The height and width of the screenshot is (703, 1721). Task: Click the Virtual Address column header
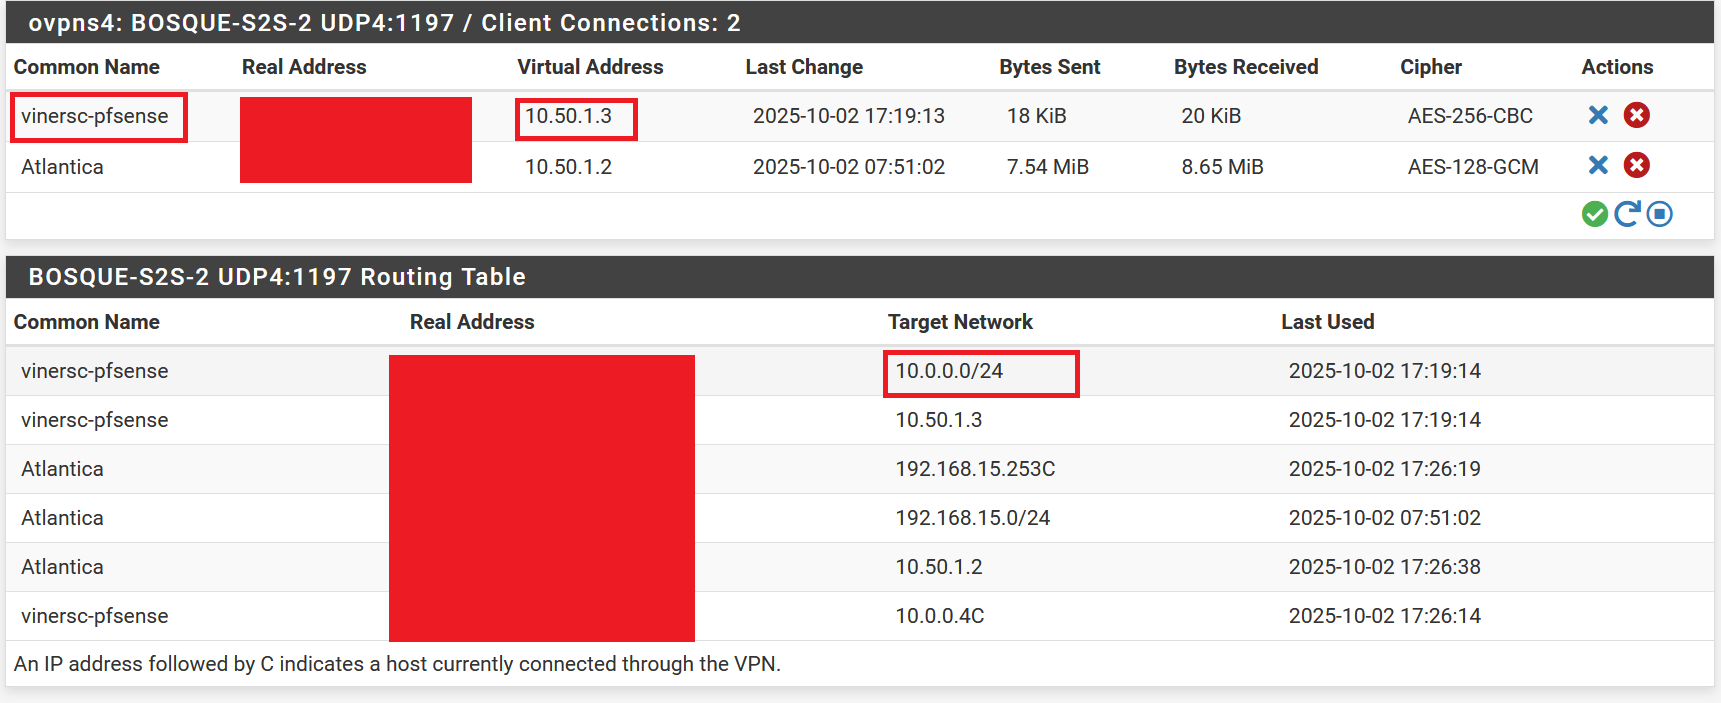[x=590, y=67]
